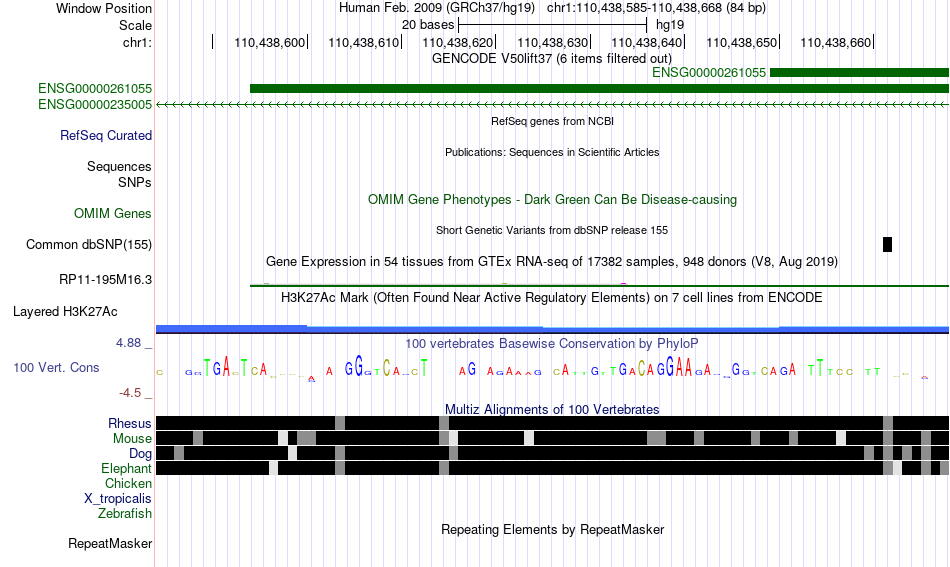Select the long ENSG00000261055 green exon bar
Screen dimensions: 950x567
[599, 88]
